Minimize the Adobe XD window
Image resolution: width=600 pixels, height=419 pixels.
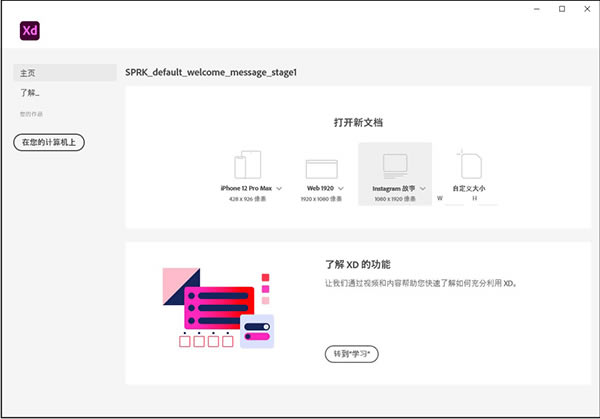coord(537,9)
